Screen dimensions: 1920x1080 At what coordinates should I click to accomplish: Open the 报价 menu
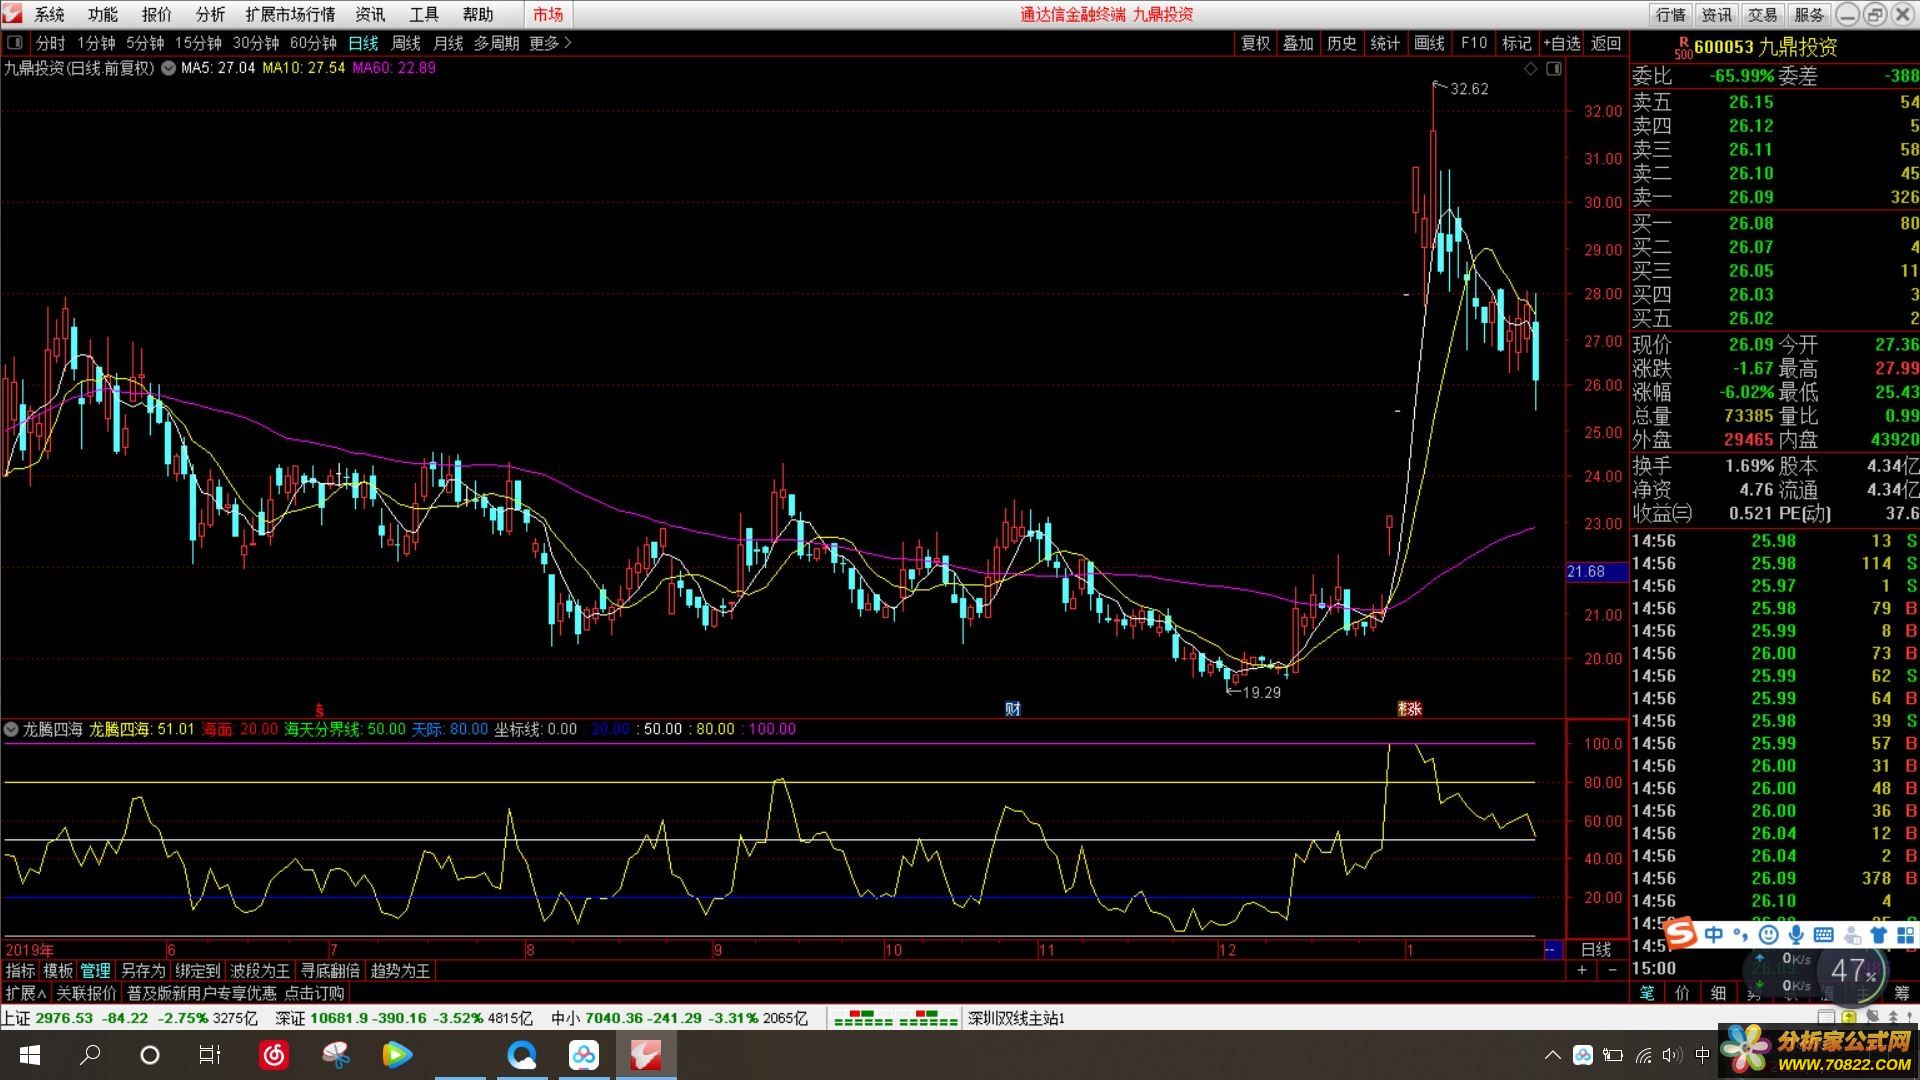click(157, 14)
